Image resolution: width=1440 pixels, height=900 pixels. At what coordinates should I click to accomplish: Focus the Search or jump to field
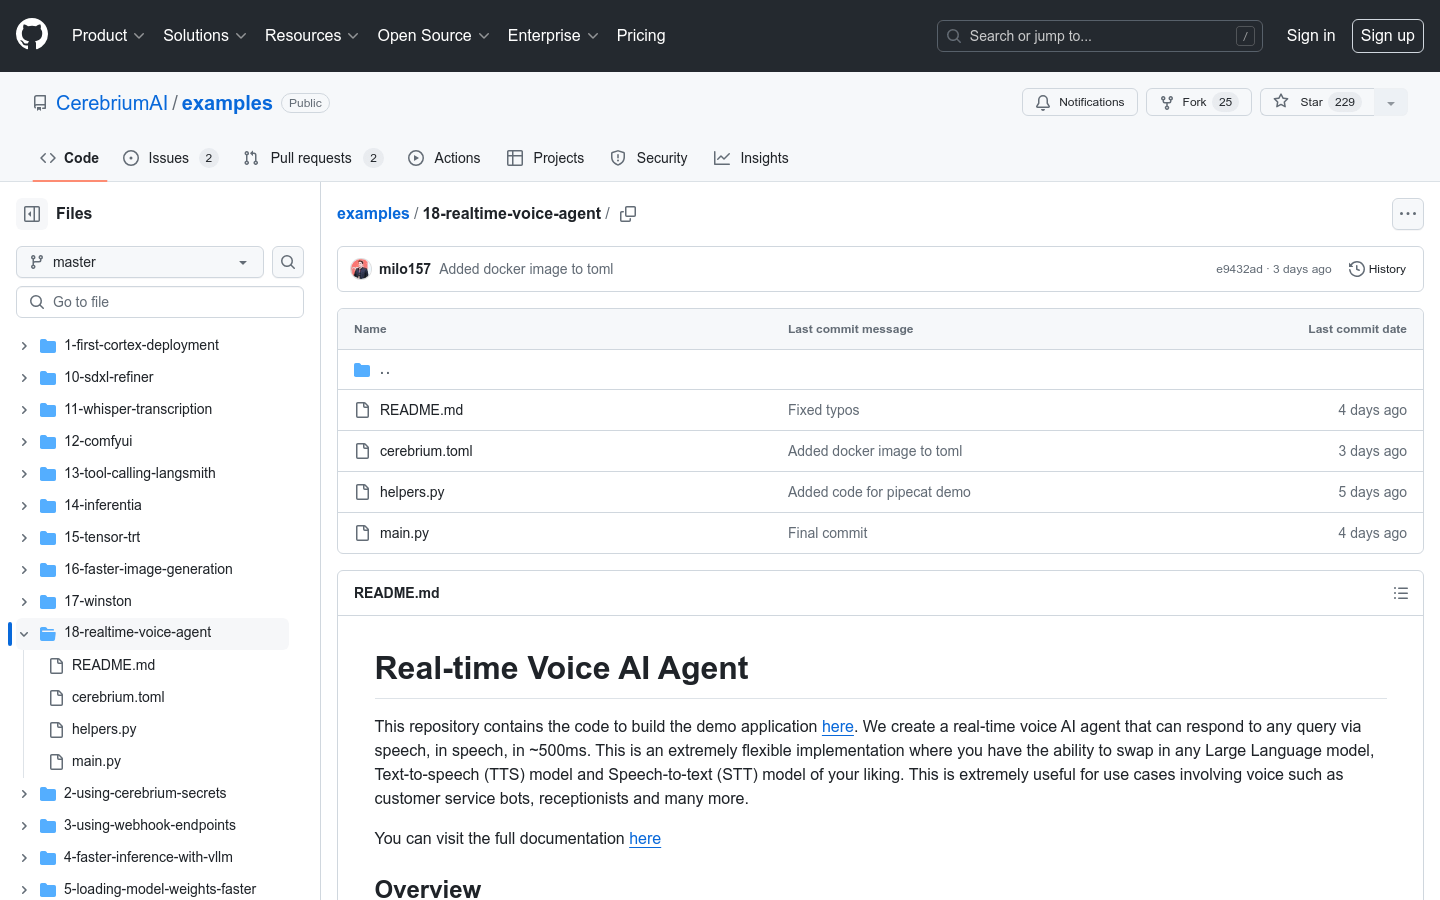1100,36
